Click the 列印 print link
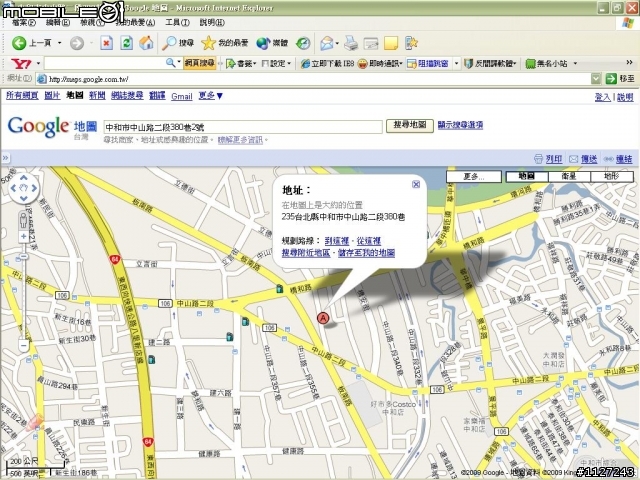This screenshot has height=480, width=640. pos(554,159)
